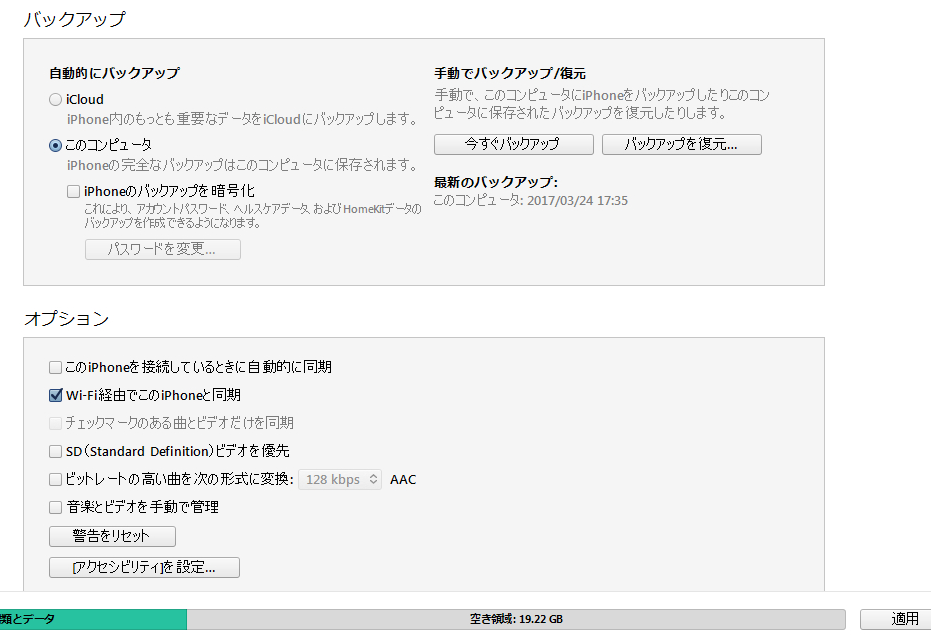Image resolution: width=931 pixels, height=640 pixels.
Task: Click the バックアップを復元... button
Action: 682,144
